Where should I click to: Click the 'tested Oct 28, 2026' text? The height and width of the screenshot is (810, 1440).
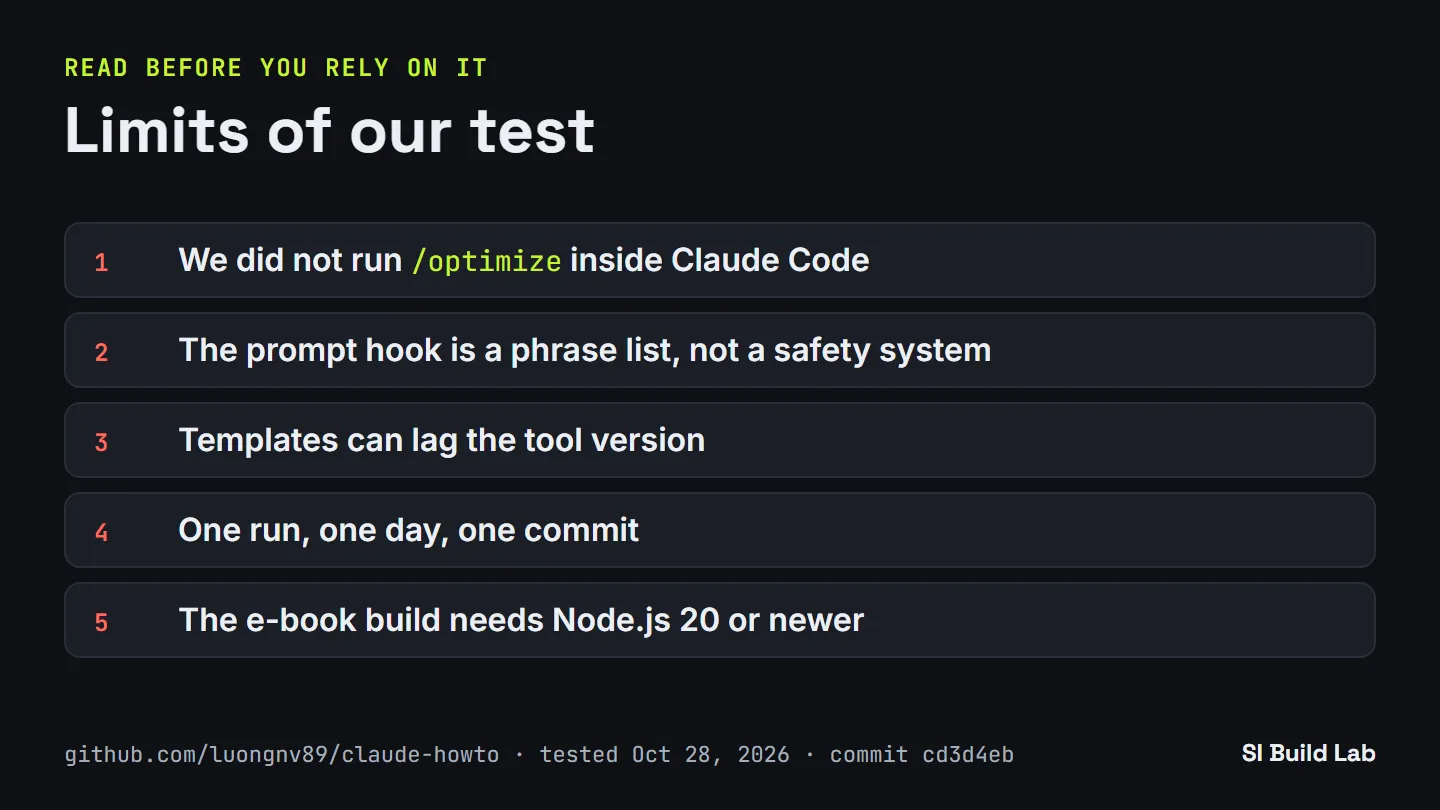[x=664, y=754]
